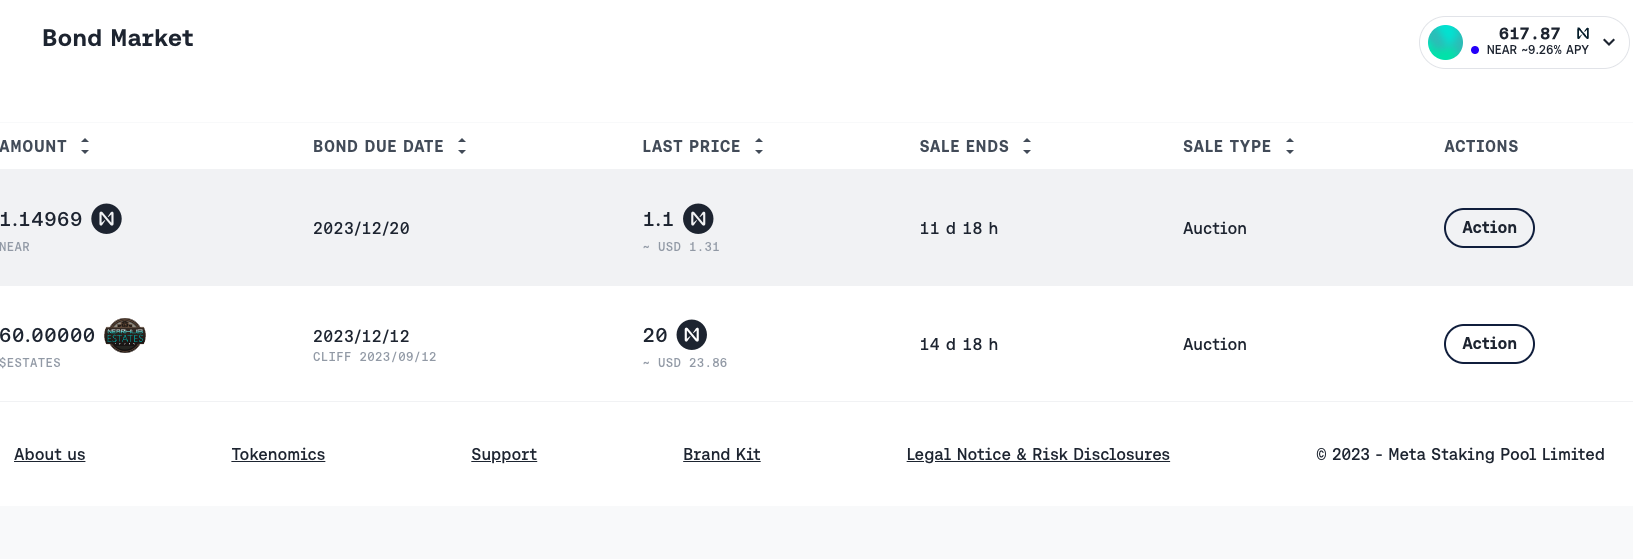Click Action button for the NEAR bond
The width and height of the screenshot is (1633, 559).
(x=1489, y=228)
